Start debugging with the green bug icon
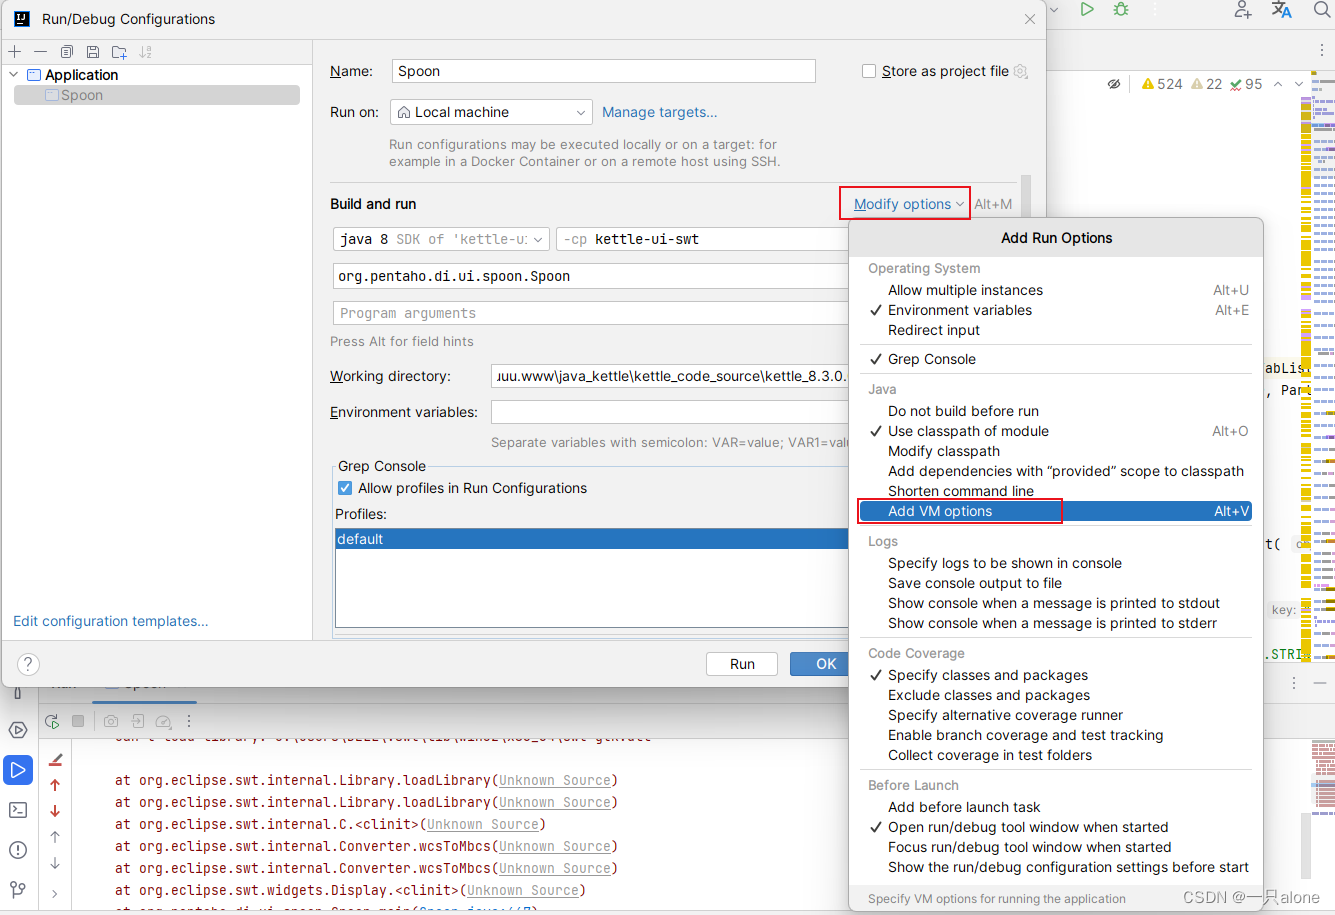Image resolution: width=1335 pixels, height=915 pixels. click(x=1121, y=10)
